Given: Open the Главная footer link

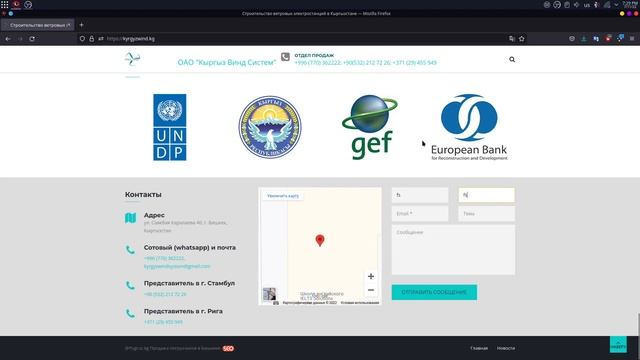Looking at the screenshot, I should 479,348.
